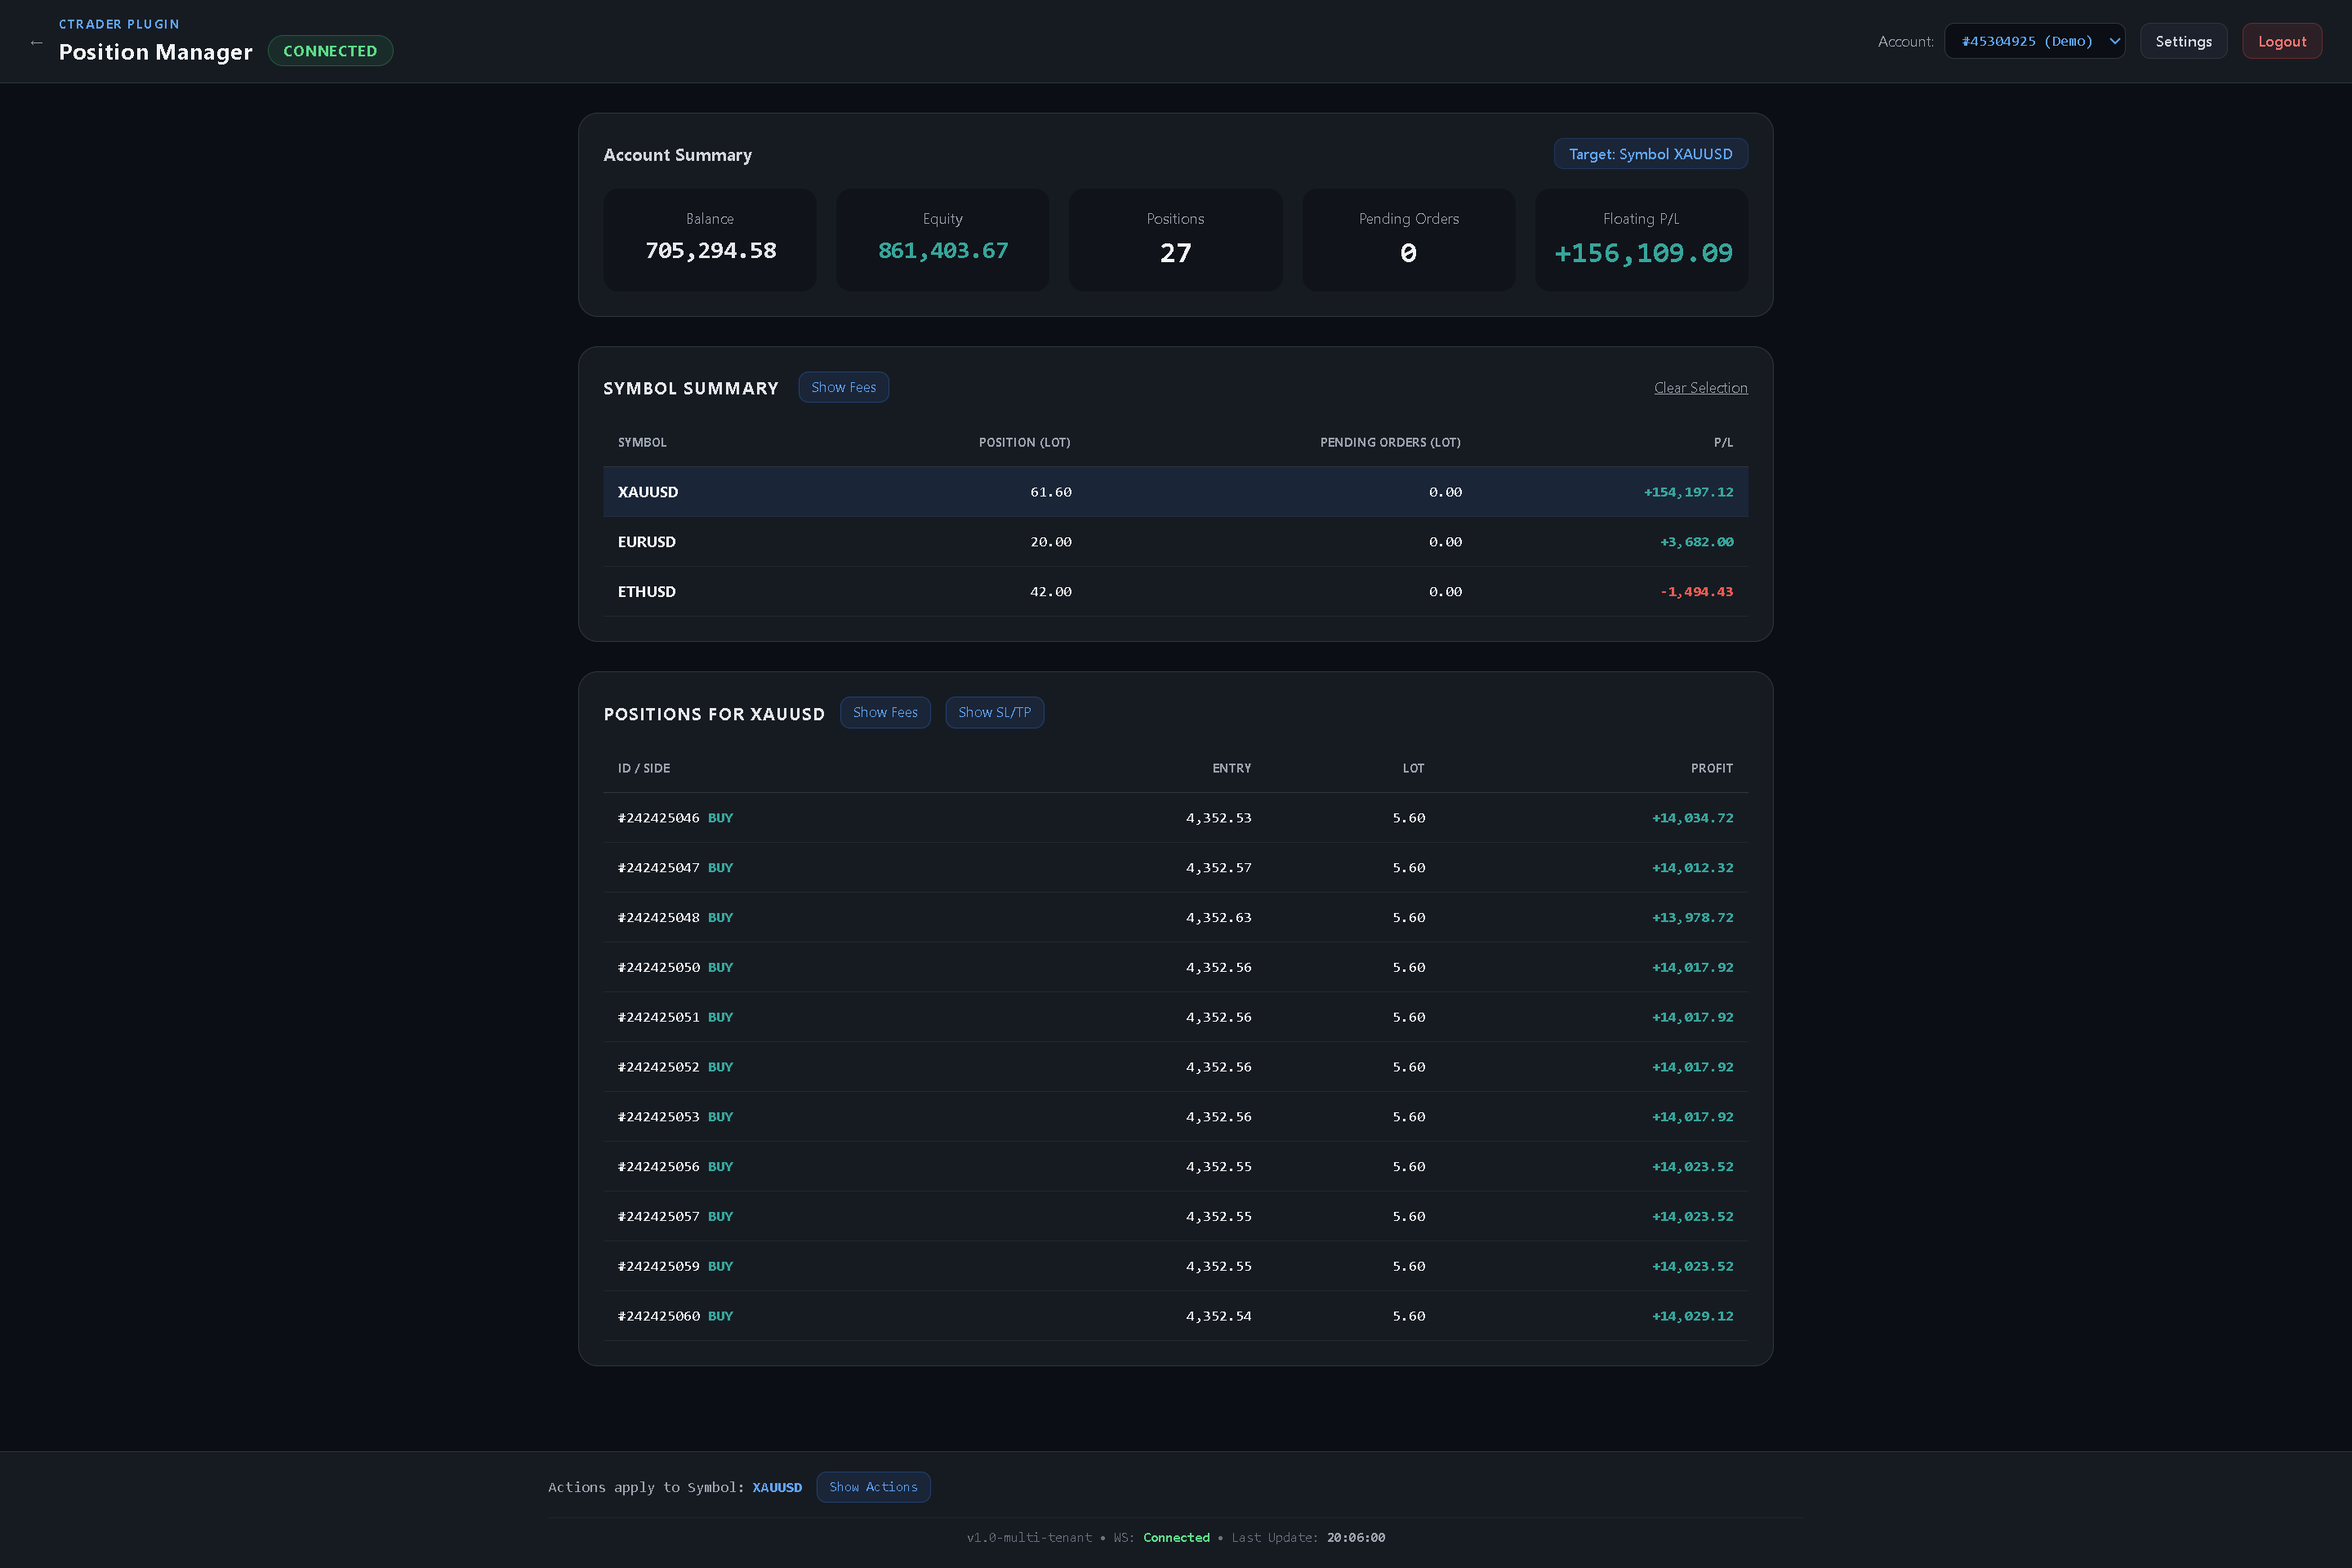Open Settings

[2183, 41]
